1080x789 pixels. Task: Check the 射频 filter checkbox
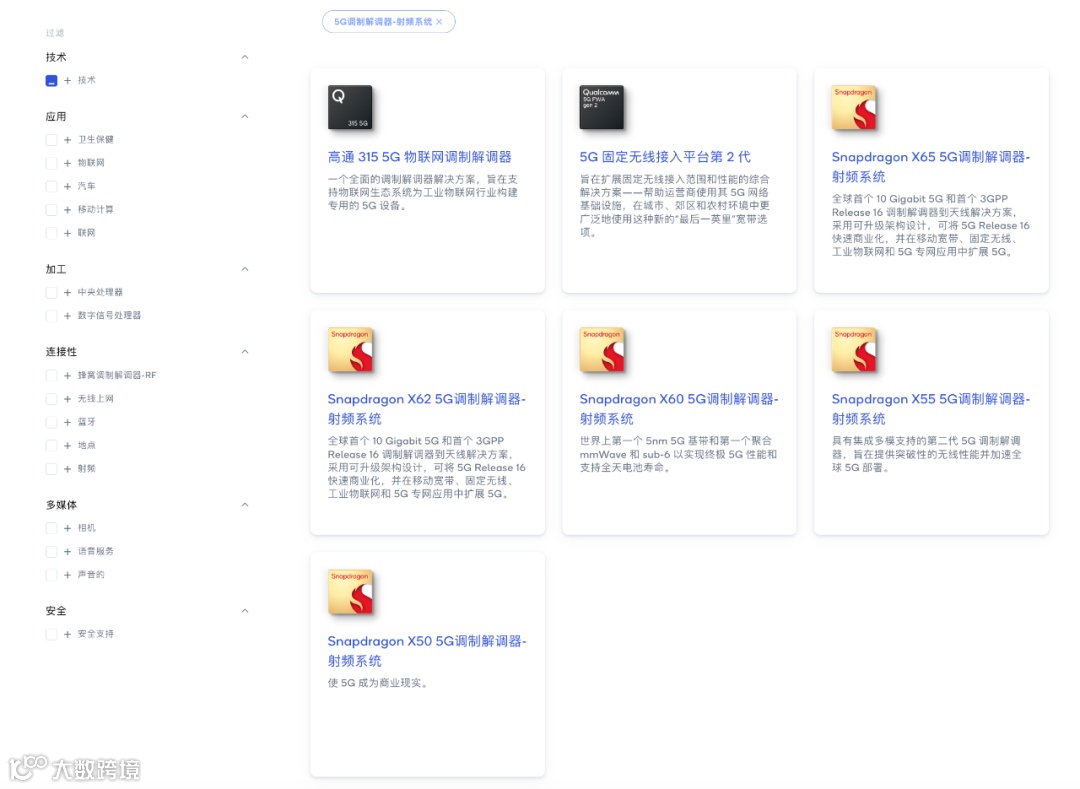tap(51, 470)
